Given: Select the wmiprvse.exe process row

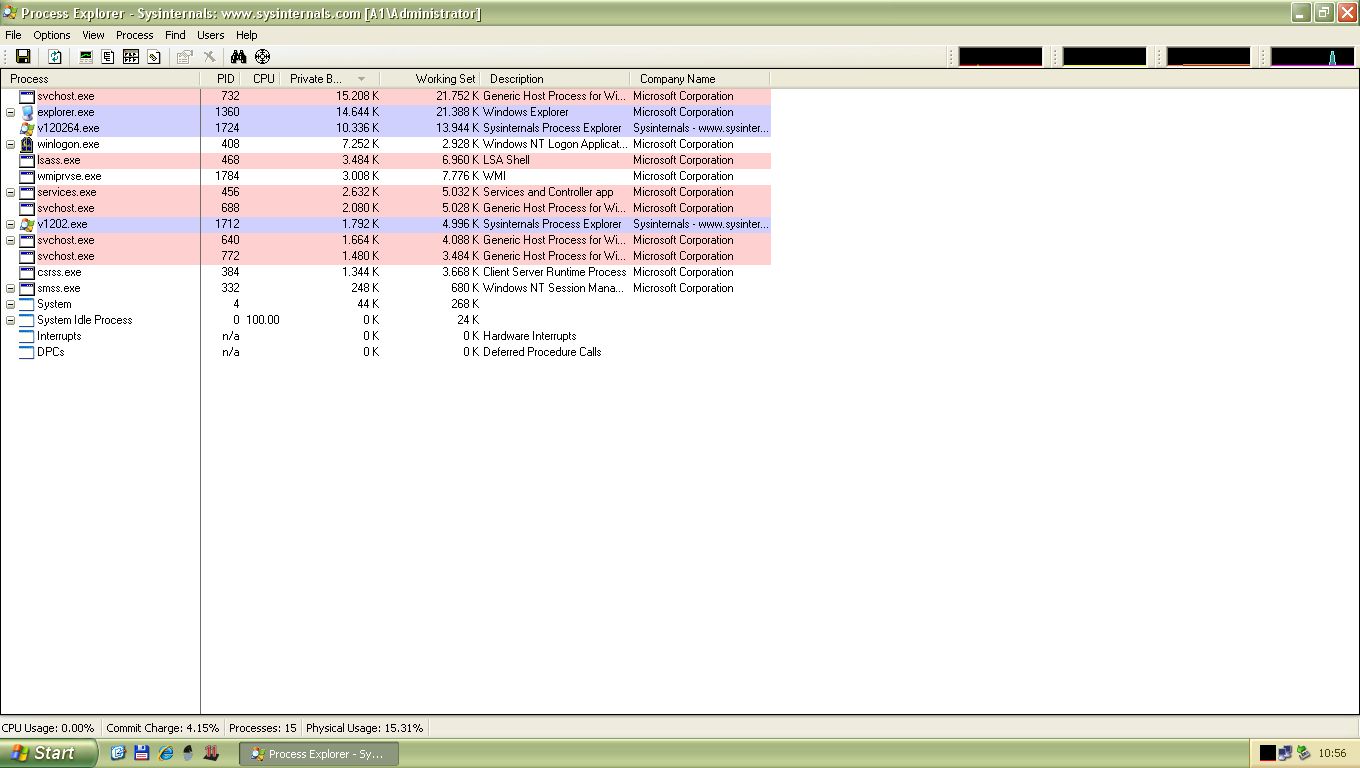Looking at the screenshot, I should click(x=386, y=176).
